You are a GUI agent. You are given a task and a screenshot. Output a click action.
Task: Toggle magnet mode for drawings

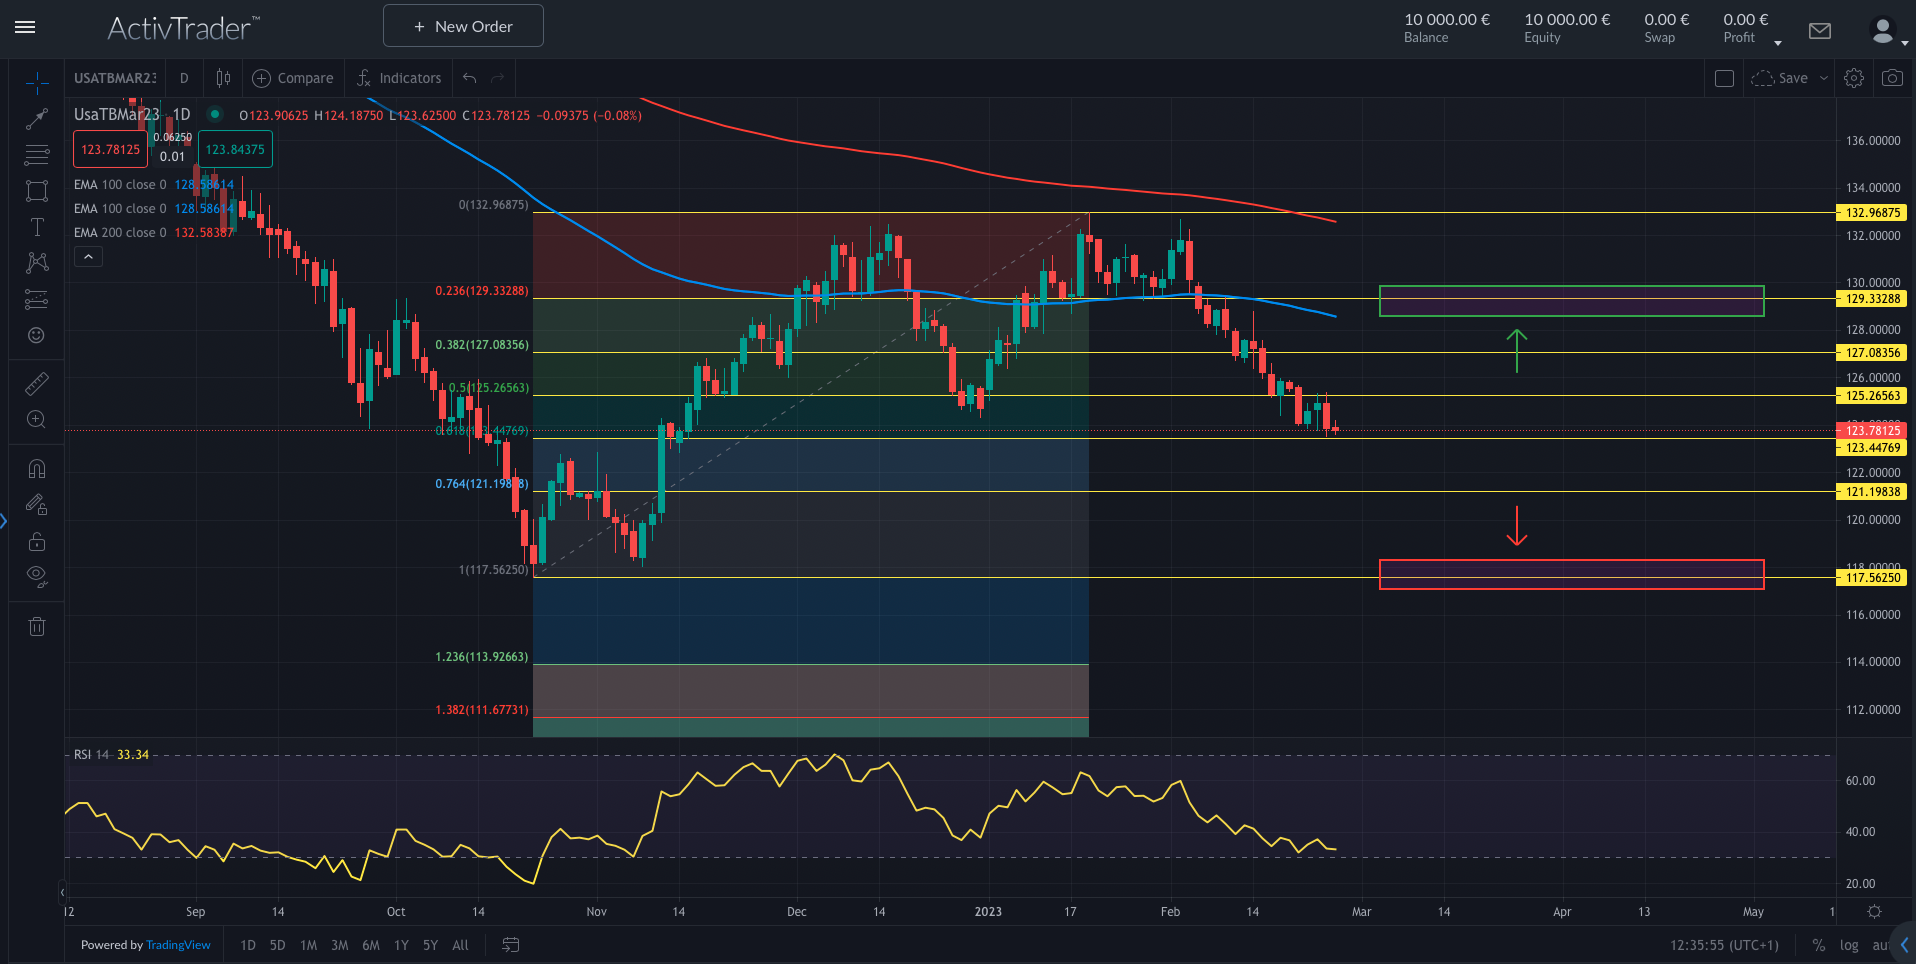pos(37,469)
